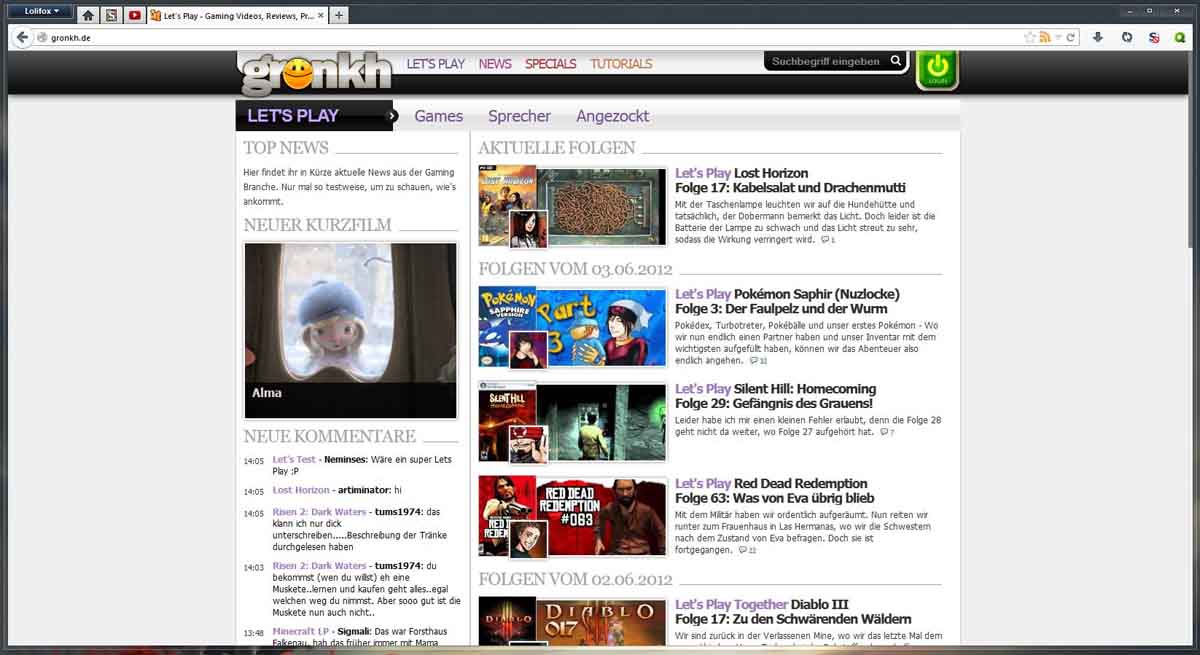1200x655 pixels.
Task: Open TUTORIALS in top navigation
Action: 621,63
